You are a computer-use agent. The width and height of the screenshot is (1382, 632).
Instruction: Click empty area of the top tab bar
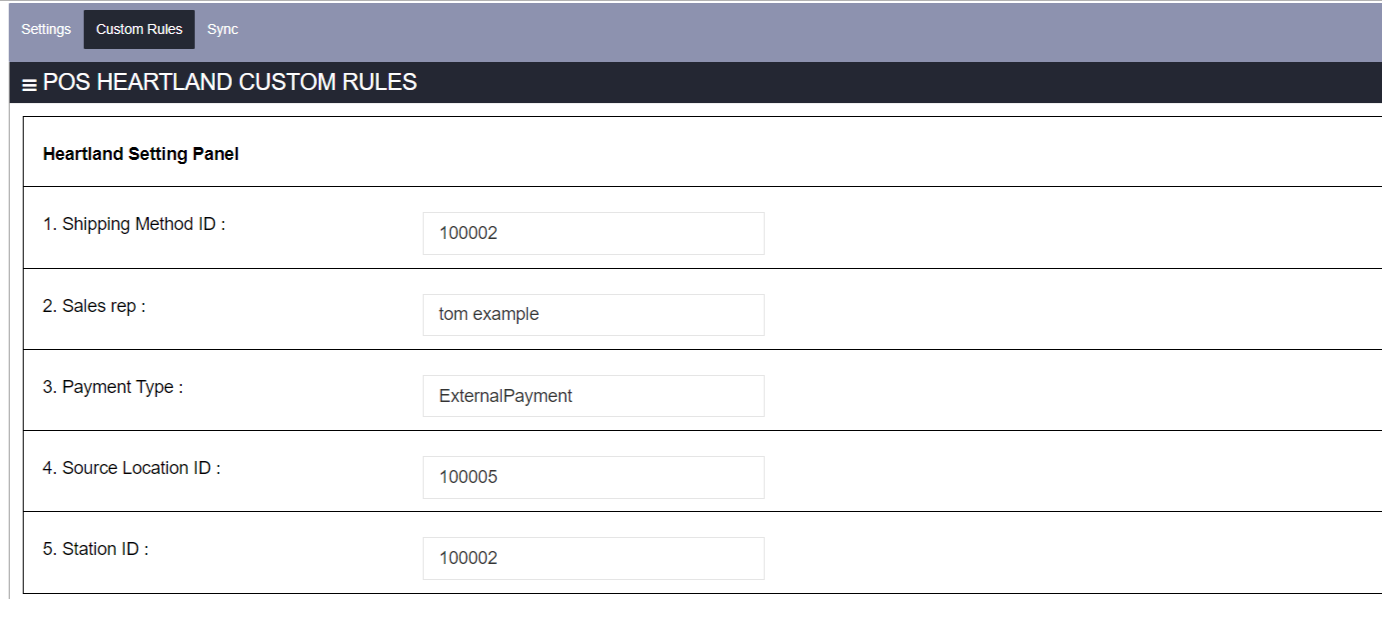coord(800,30)
